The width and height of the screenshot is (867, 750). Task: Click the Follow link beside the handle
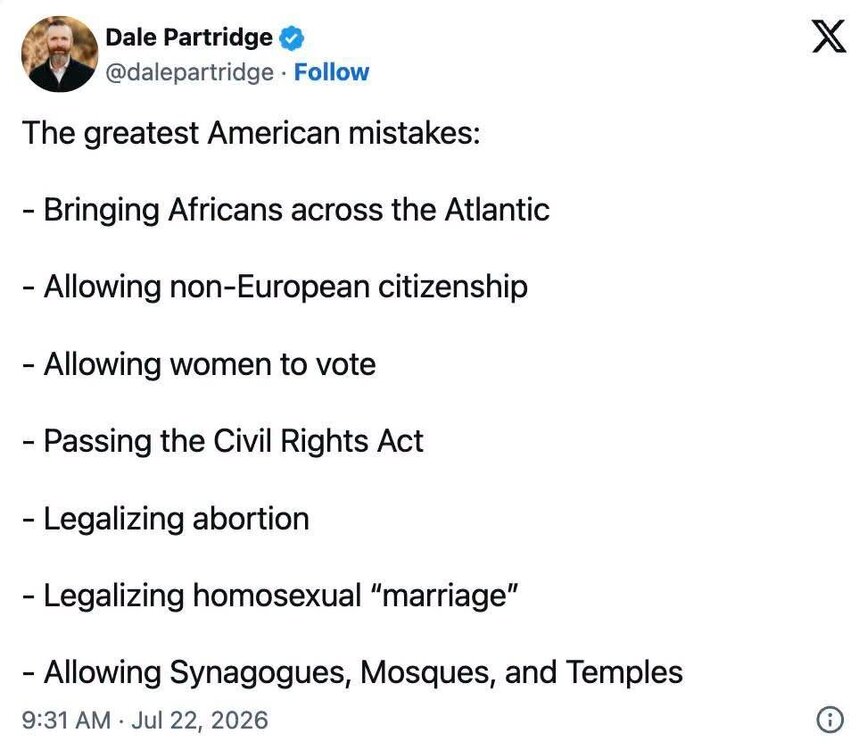click(331, 72)
